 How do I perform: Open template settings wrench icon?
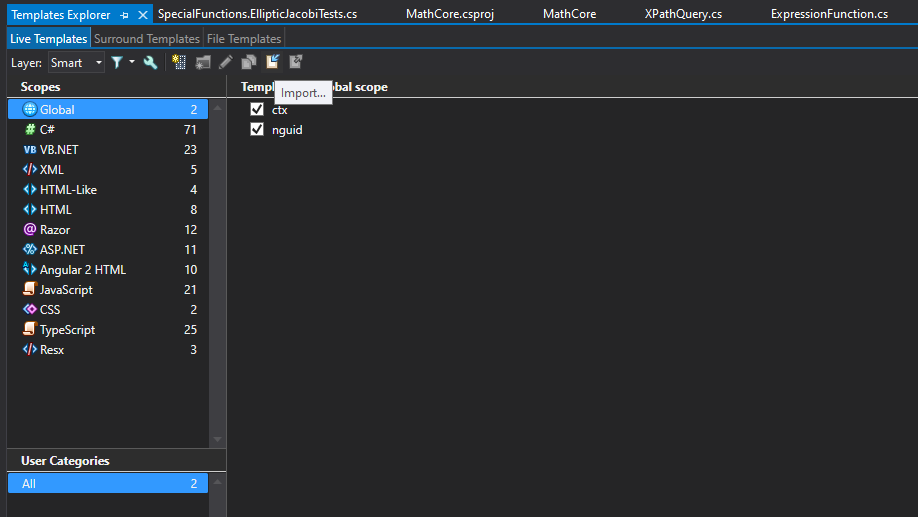pos(150,62)
